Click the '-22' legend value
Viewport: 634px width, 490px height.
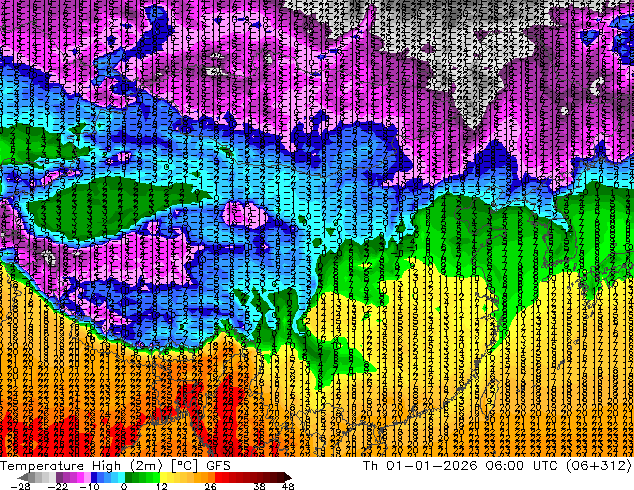tap(57, 486)
